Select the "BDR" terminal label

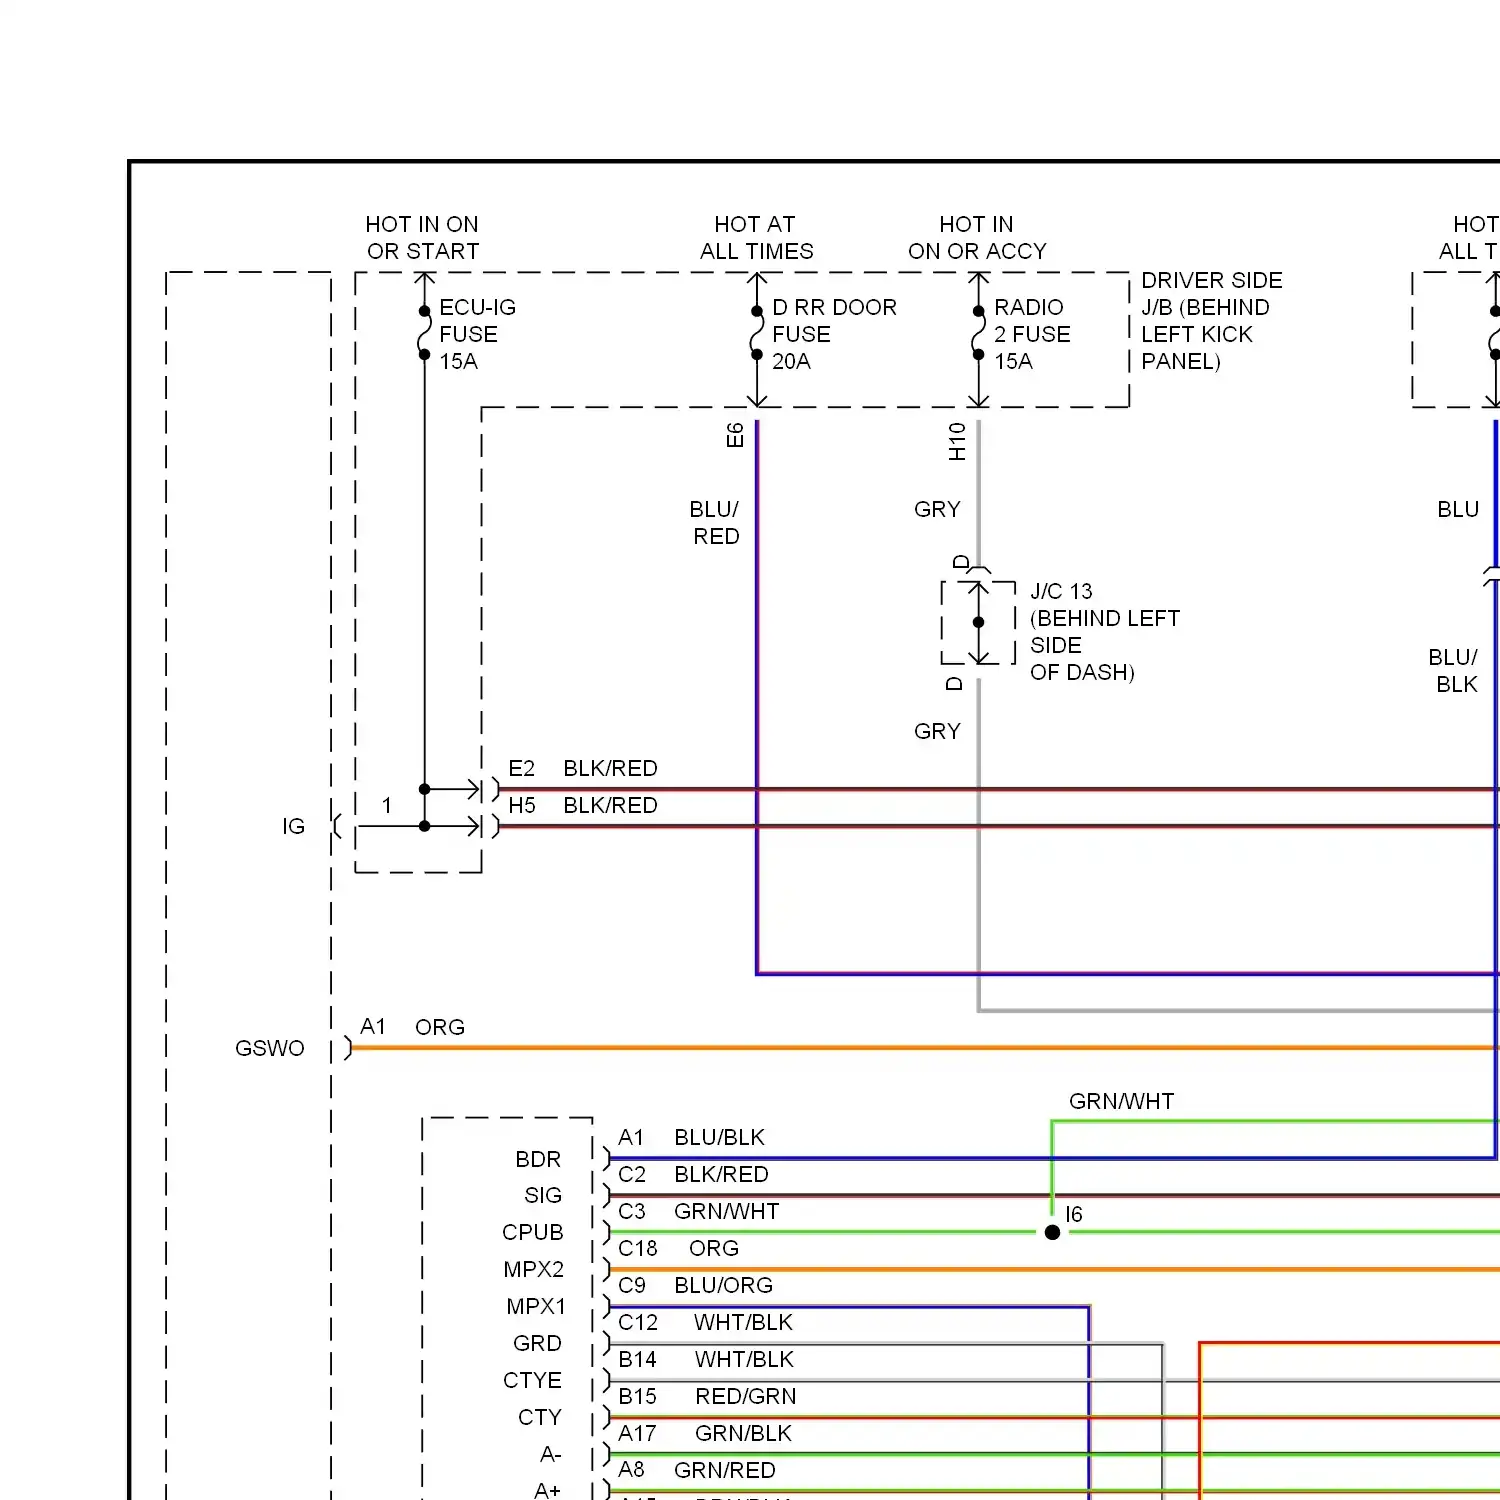pyautogui.click(x=538, y=1160)
